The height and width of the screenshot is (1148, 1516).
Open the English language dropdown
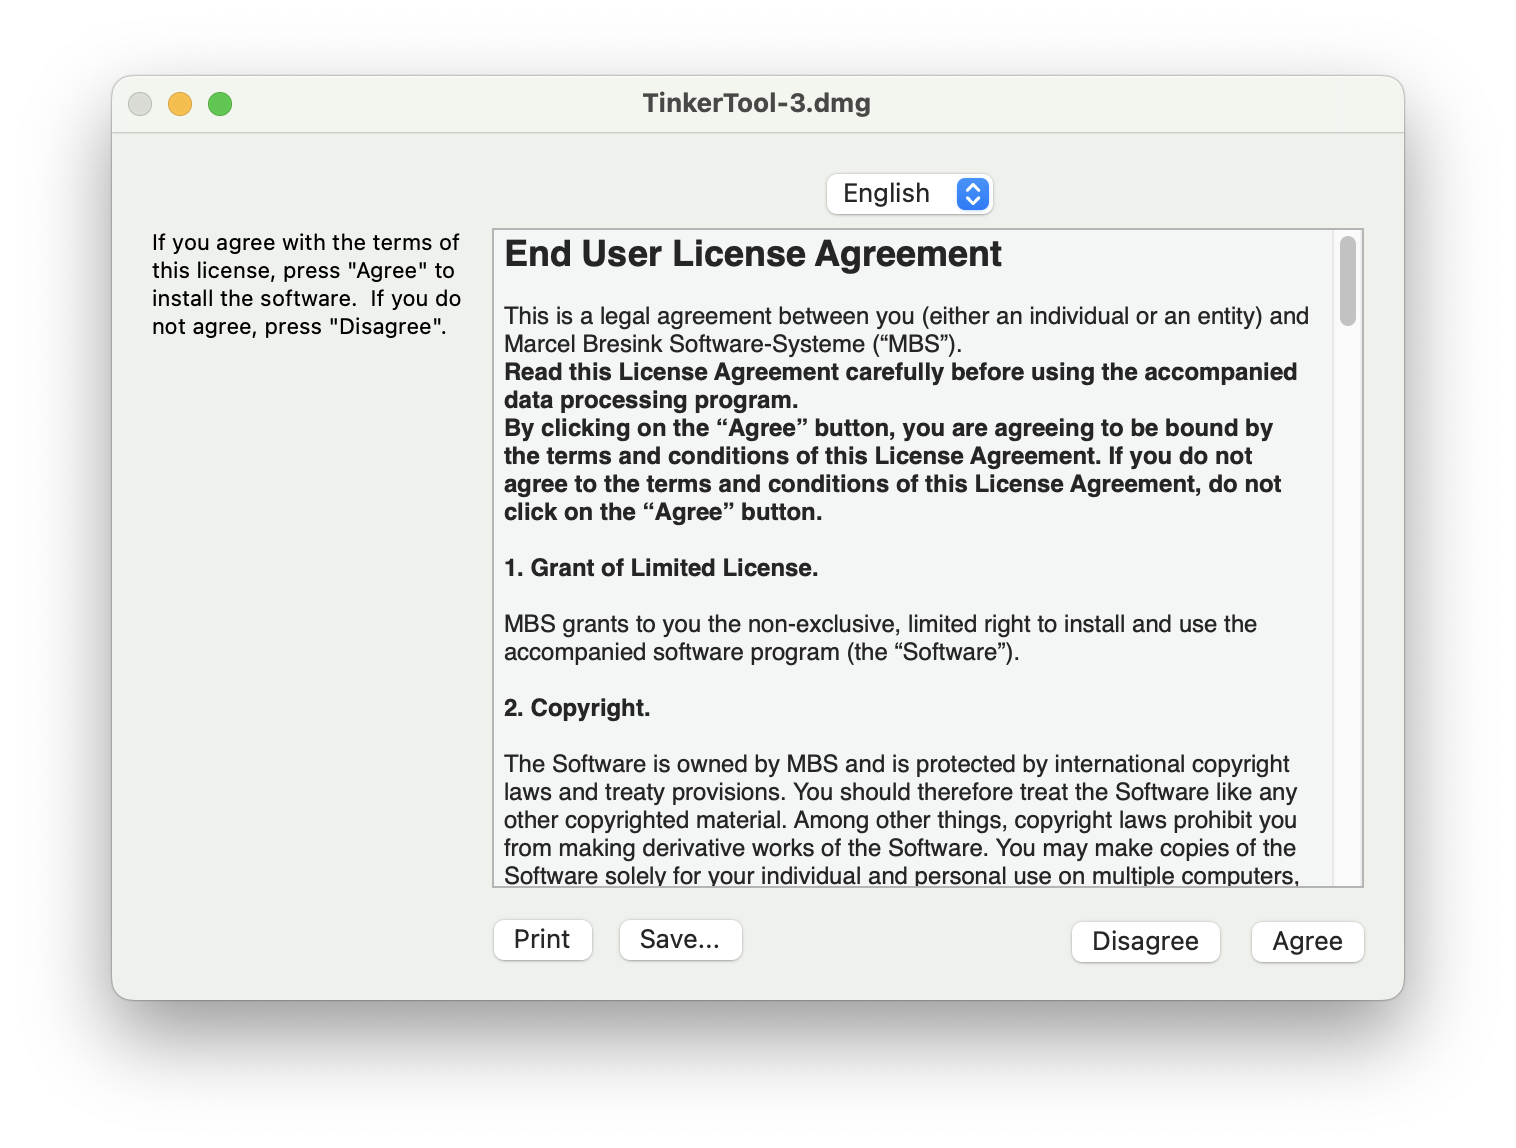(909, 193)
